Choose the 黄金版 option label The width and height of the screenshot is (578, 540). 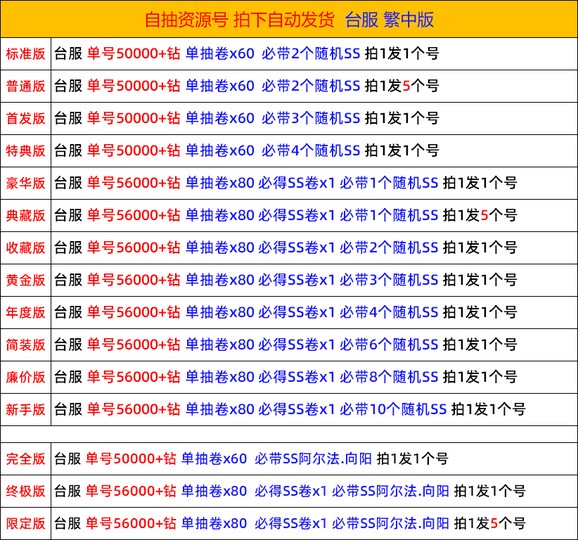click(x=25, y=280)
